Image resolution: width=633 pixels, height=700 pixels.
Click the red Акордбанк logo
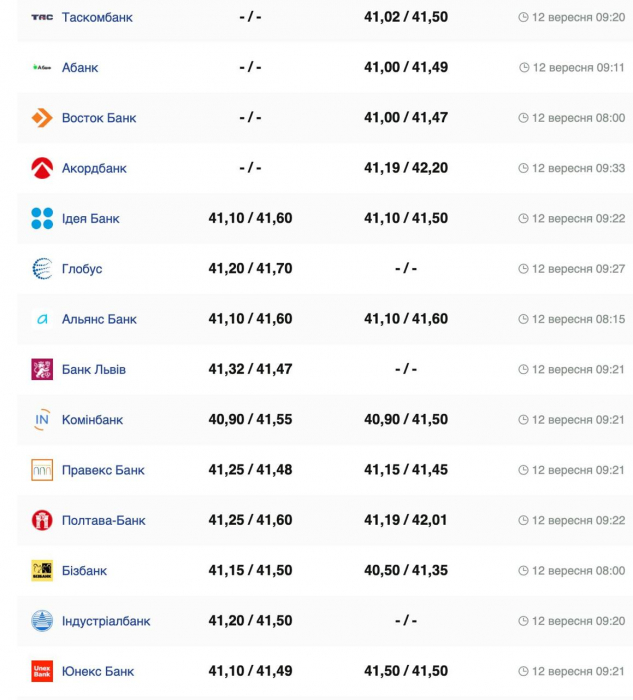coord(42,168)
